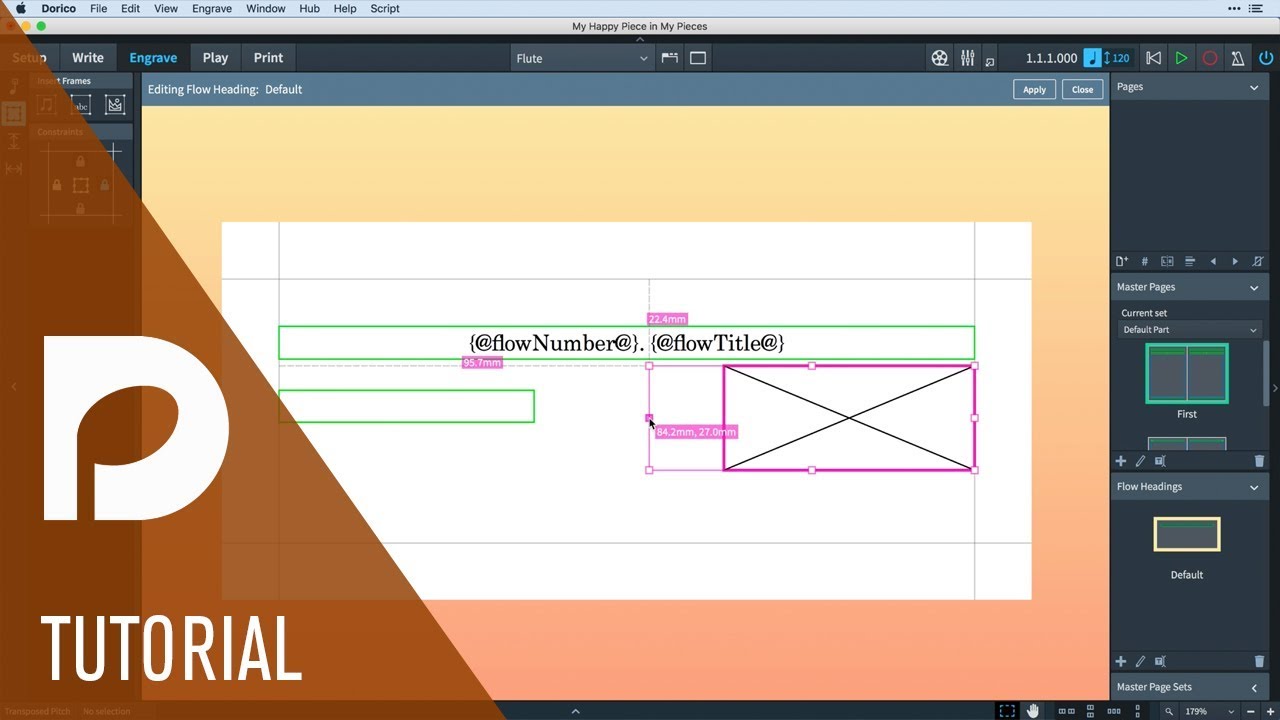The width and height of the screenshot is (1280, 720).
Task: Open the video window film reel icon
Action: pyautogui.click(x=939, y=58)
